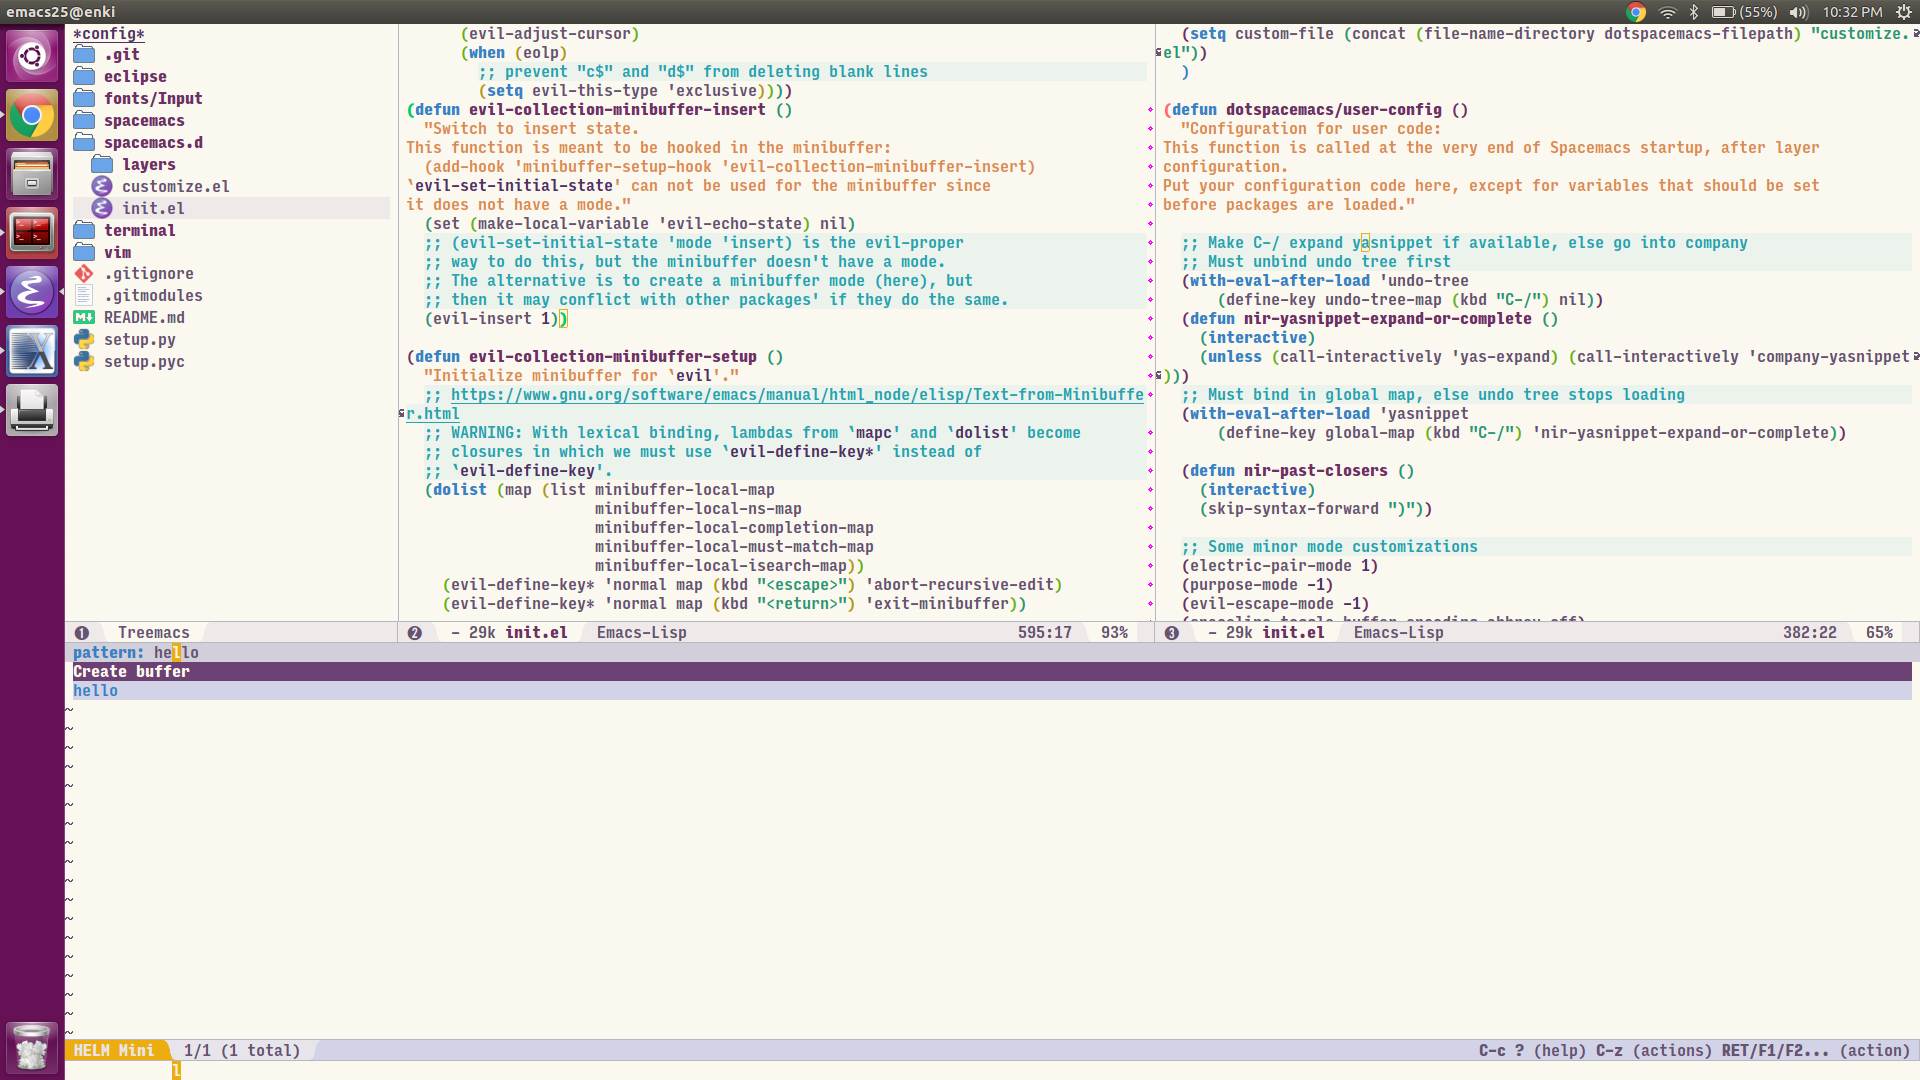Click the Python icon beside setup.py

click(x=84, y=339)
